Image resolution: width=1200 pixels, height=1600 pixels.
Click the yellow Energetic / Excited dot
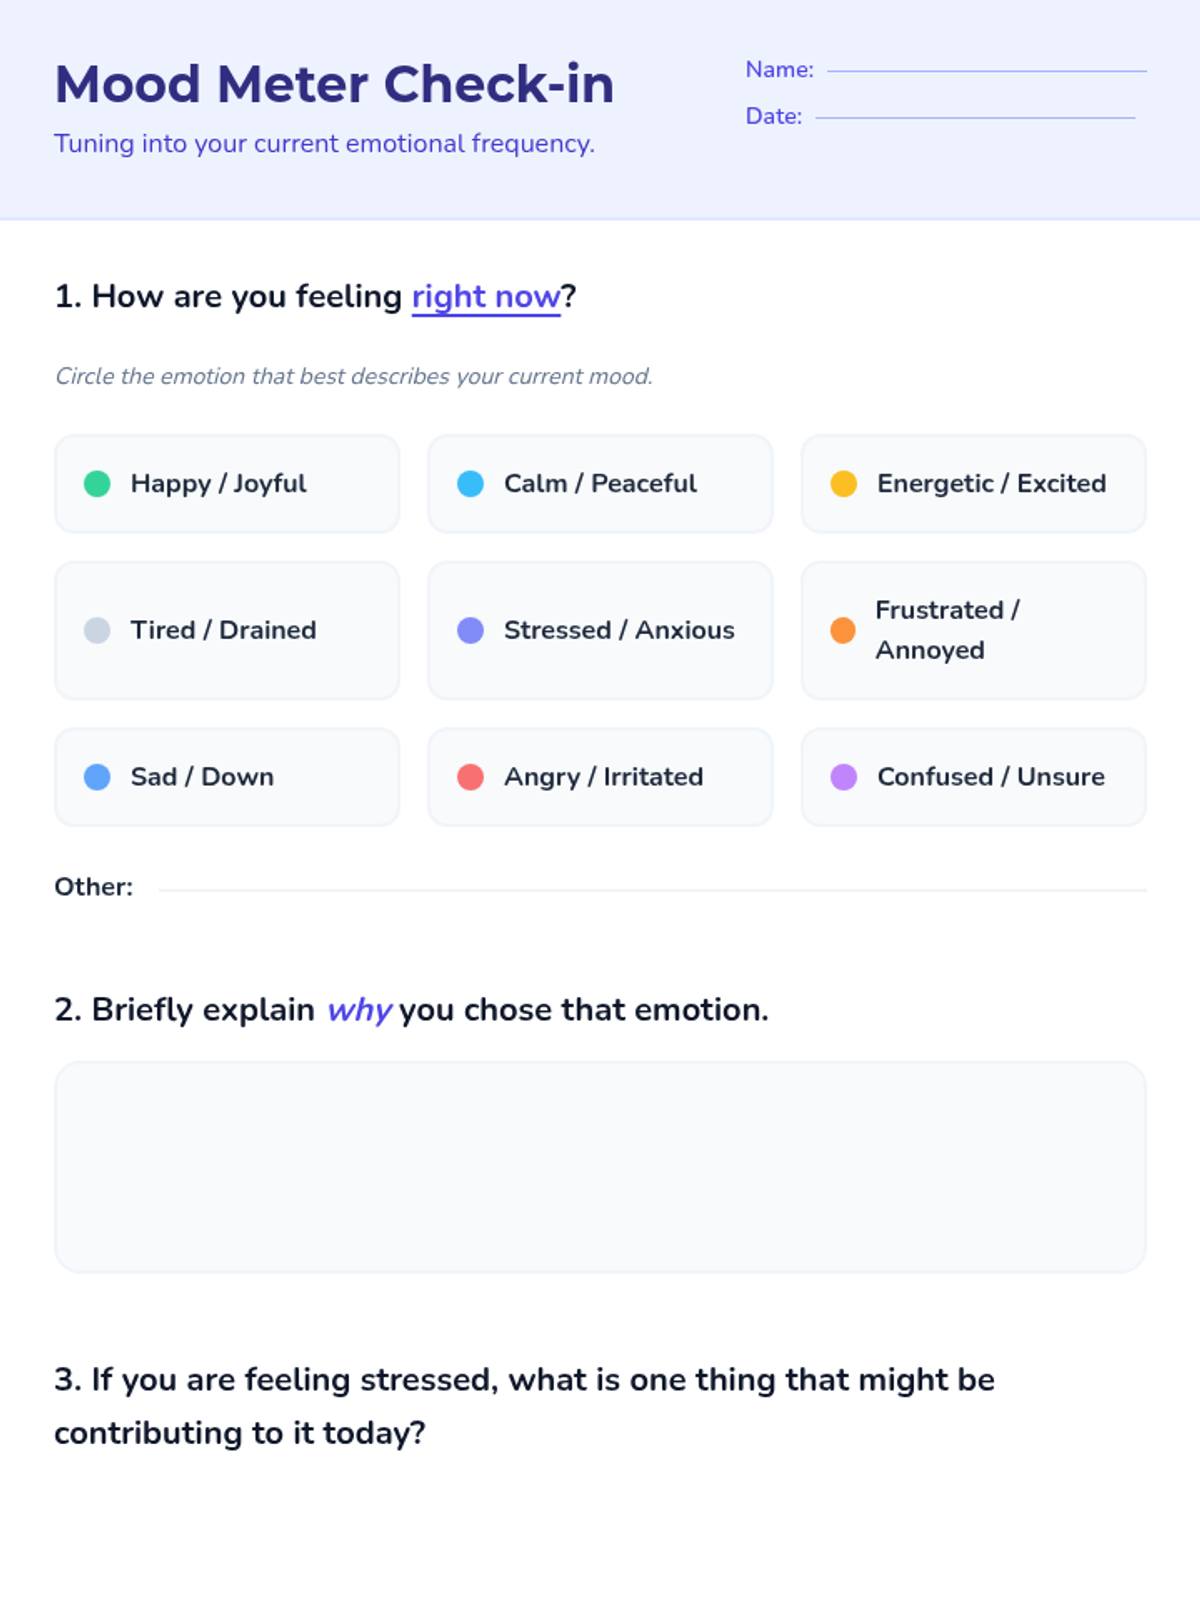(844, 484)
